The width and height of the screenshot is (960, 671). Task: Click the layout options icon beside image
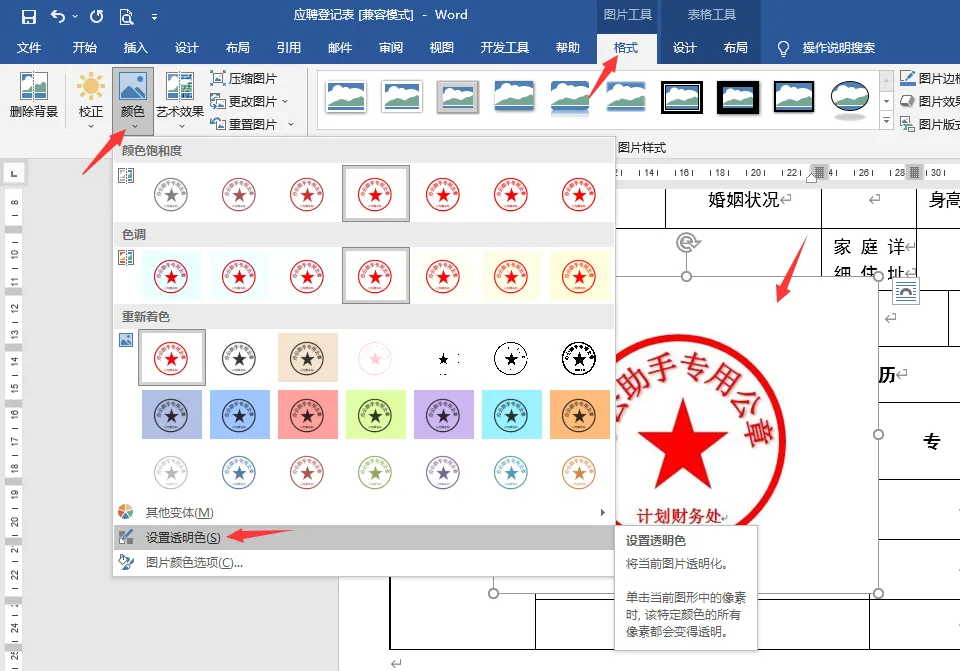point(906,293)
